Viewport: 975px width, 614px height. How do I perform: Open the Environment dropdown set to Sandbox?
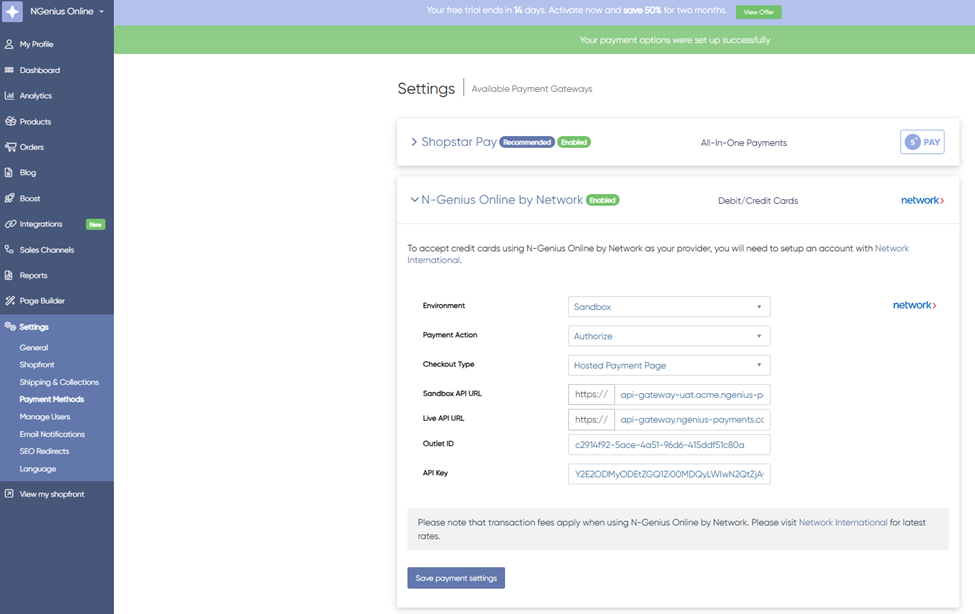tap(669, 307)
